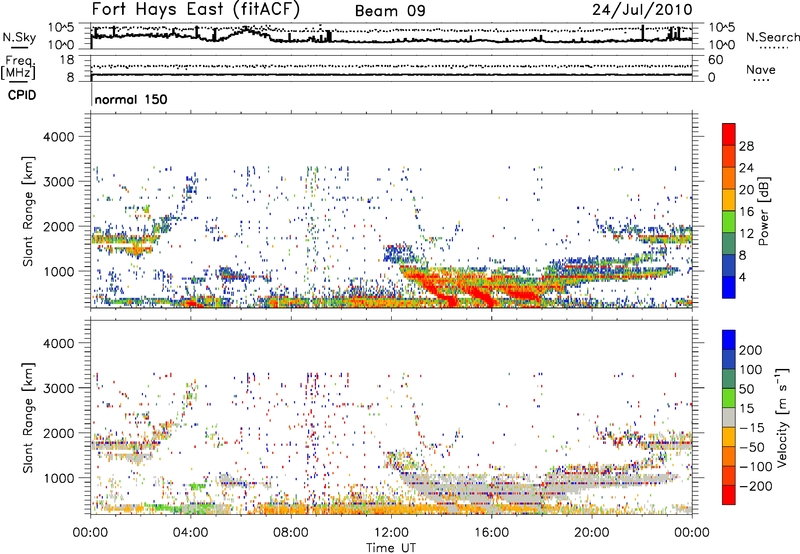
Task: Select the 'N.Sky' legend label
Action: point(19,37)
